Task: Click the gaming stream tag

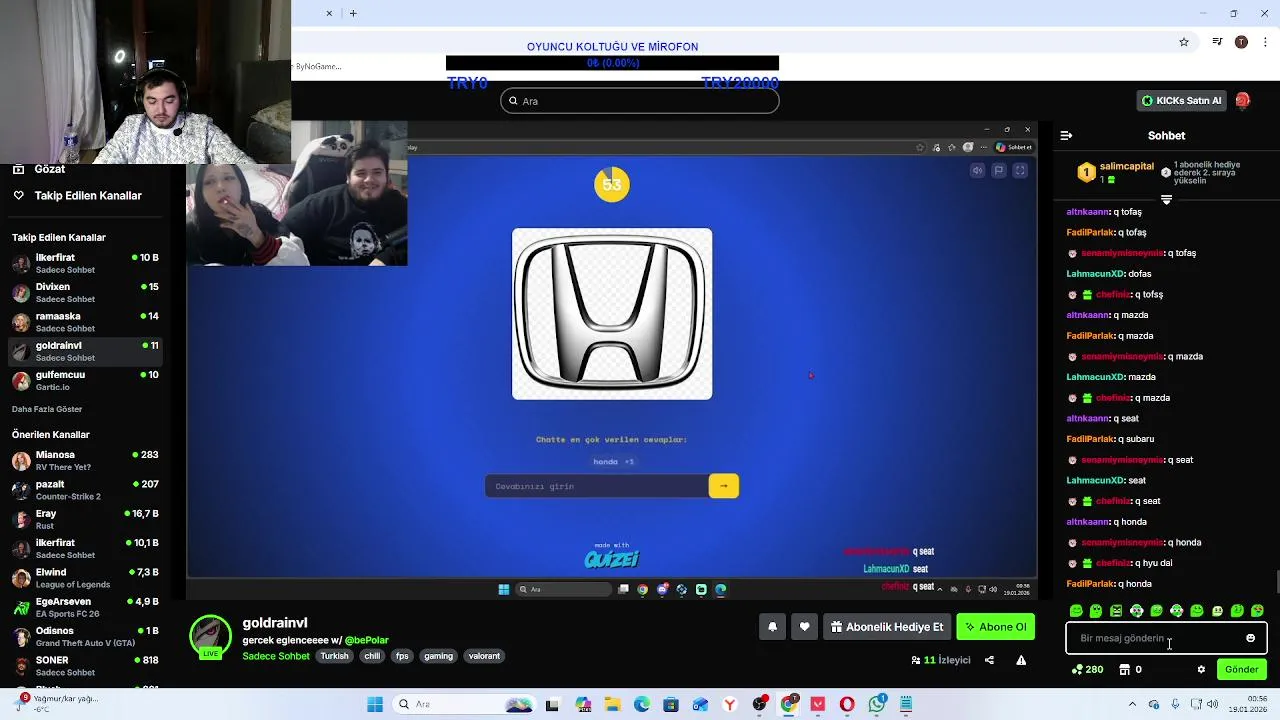Action: point(438,656)
